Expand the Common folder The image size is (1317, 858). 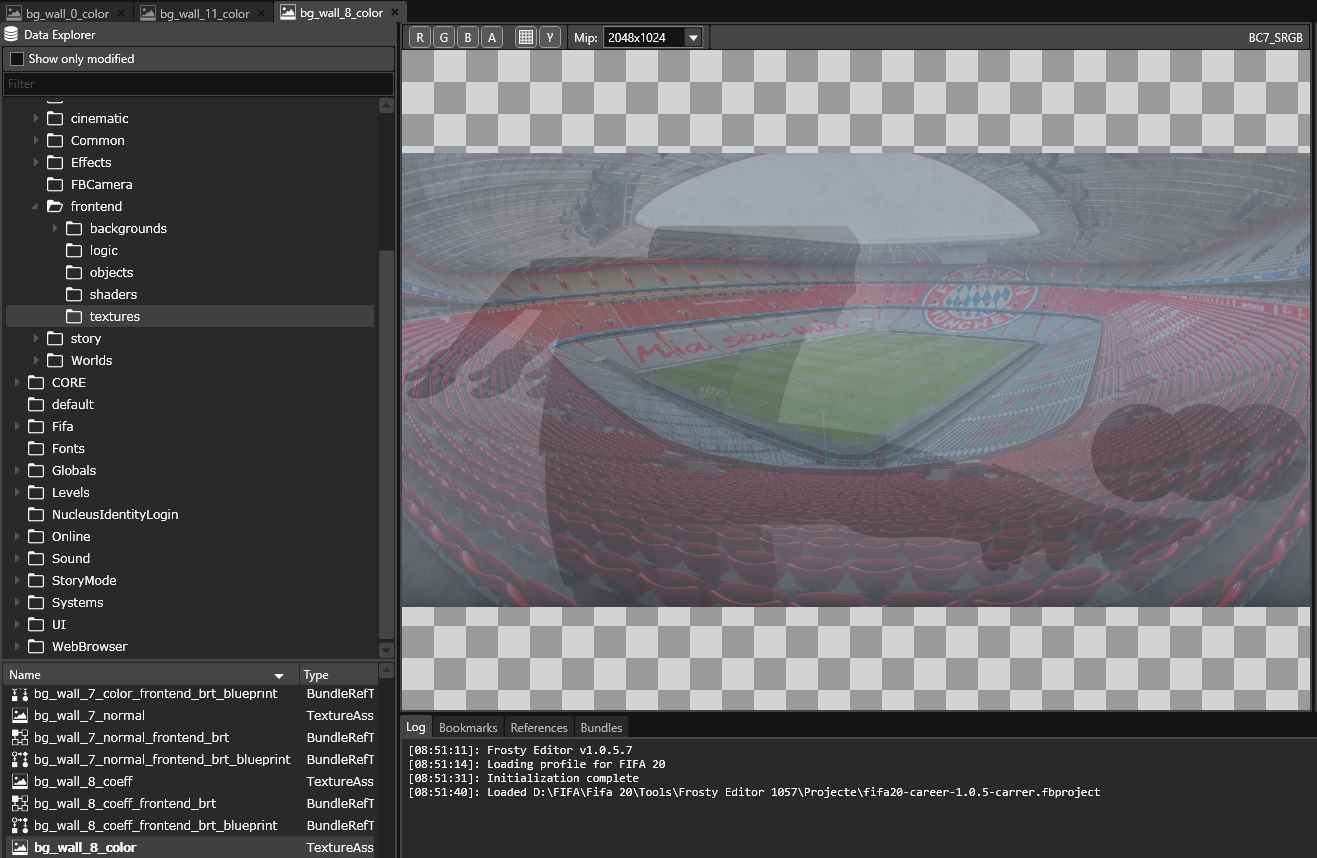click(36, 140)
